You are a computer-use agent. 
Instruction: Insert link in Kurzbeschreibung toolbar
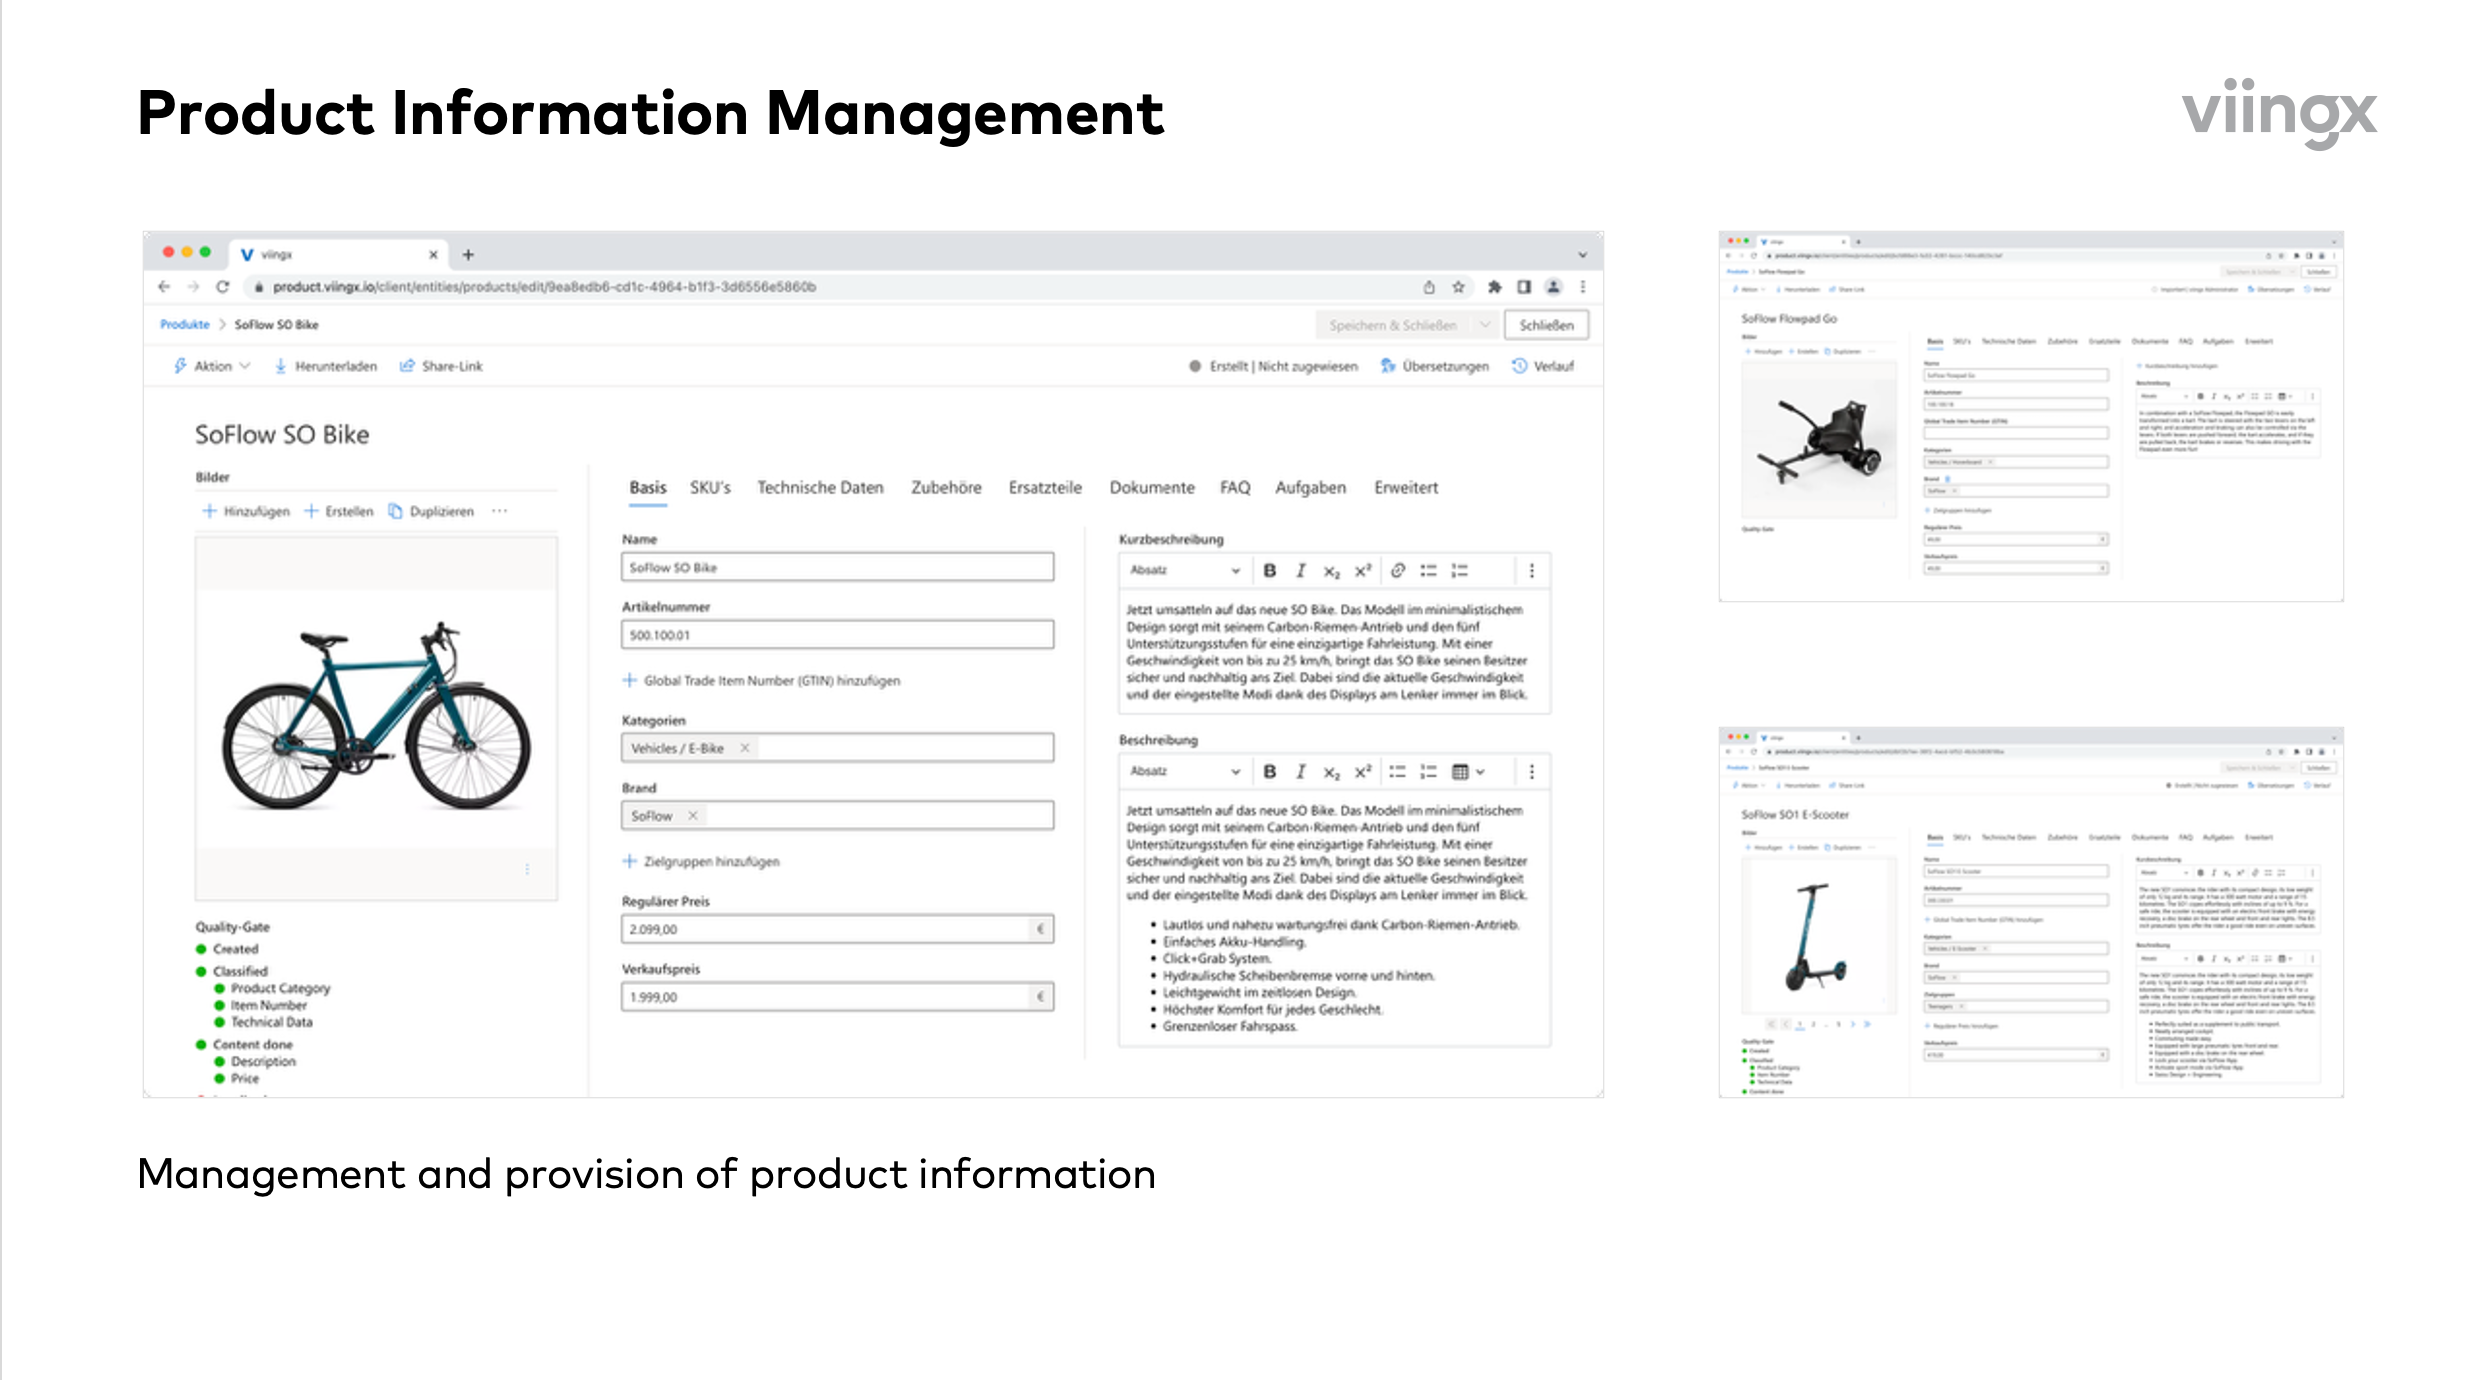tap(1398, 571)
